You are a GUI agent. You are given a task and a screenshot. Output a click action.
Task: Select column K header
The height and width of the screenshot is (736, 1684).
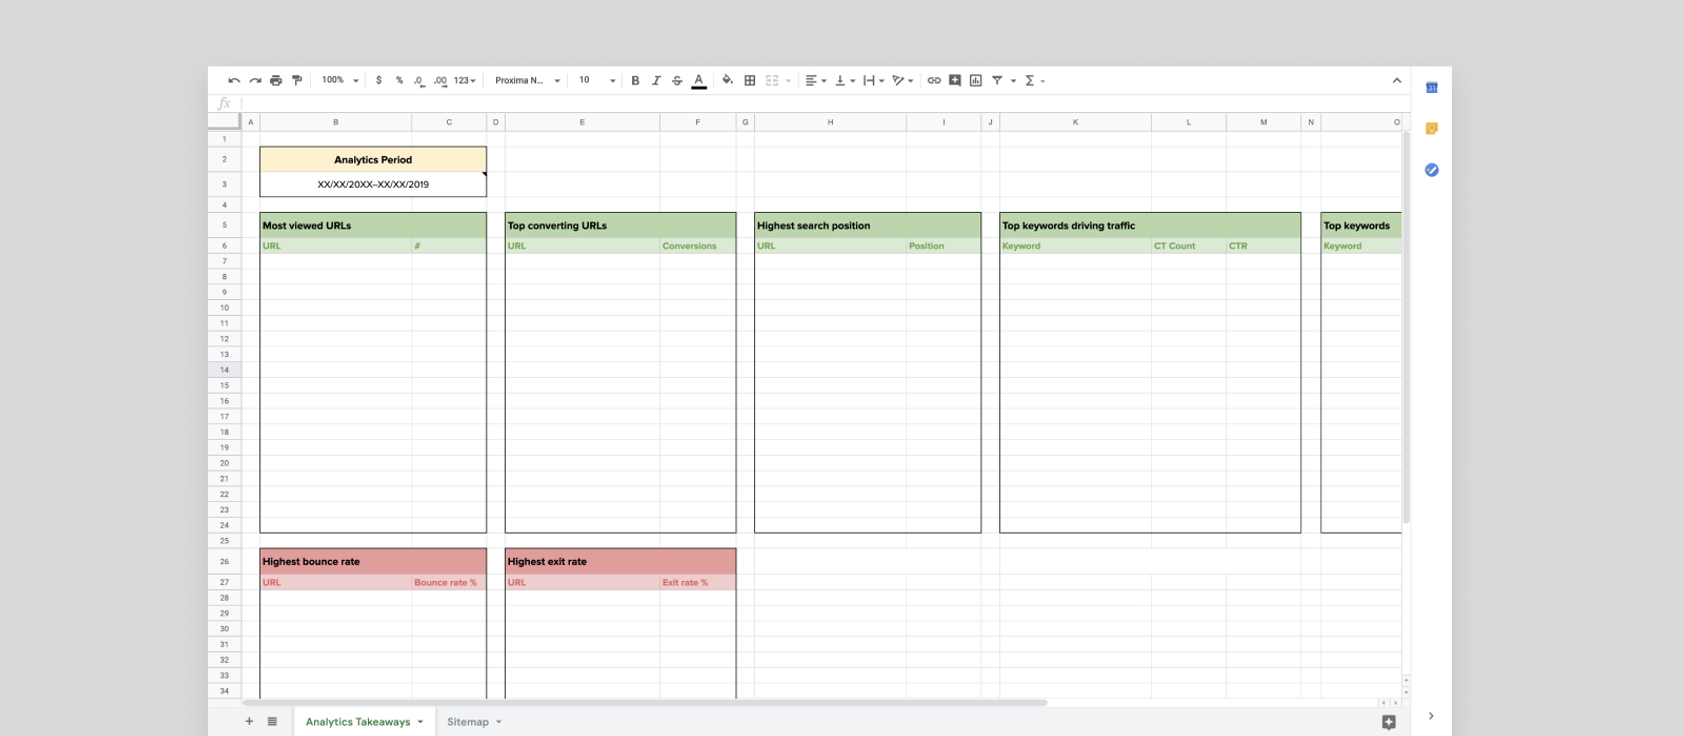coord(1076,122)
